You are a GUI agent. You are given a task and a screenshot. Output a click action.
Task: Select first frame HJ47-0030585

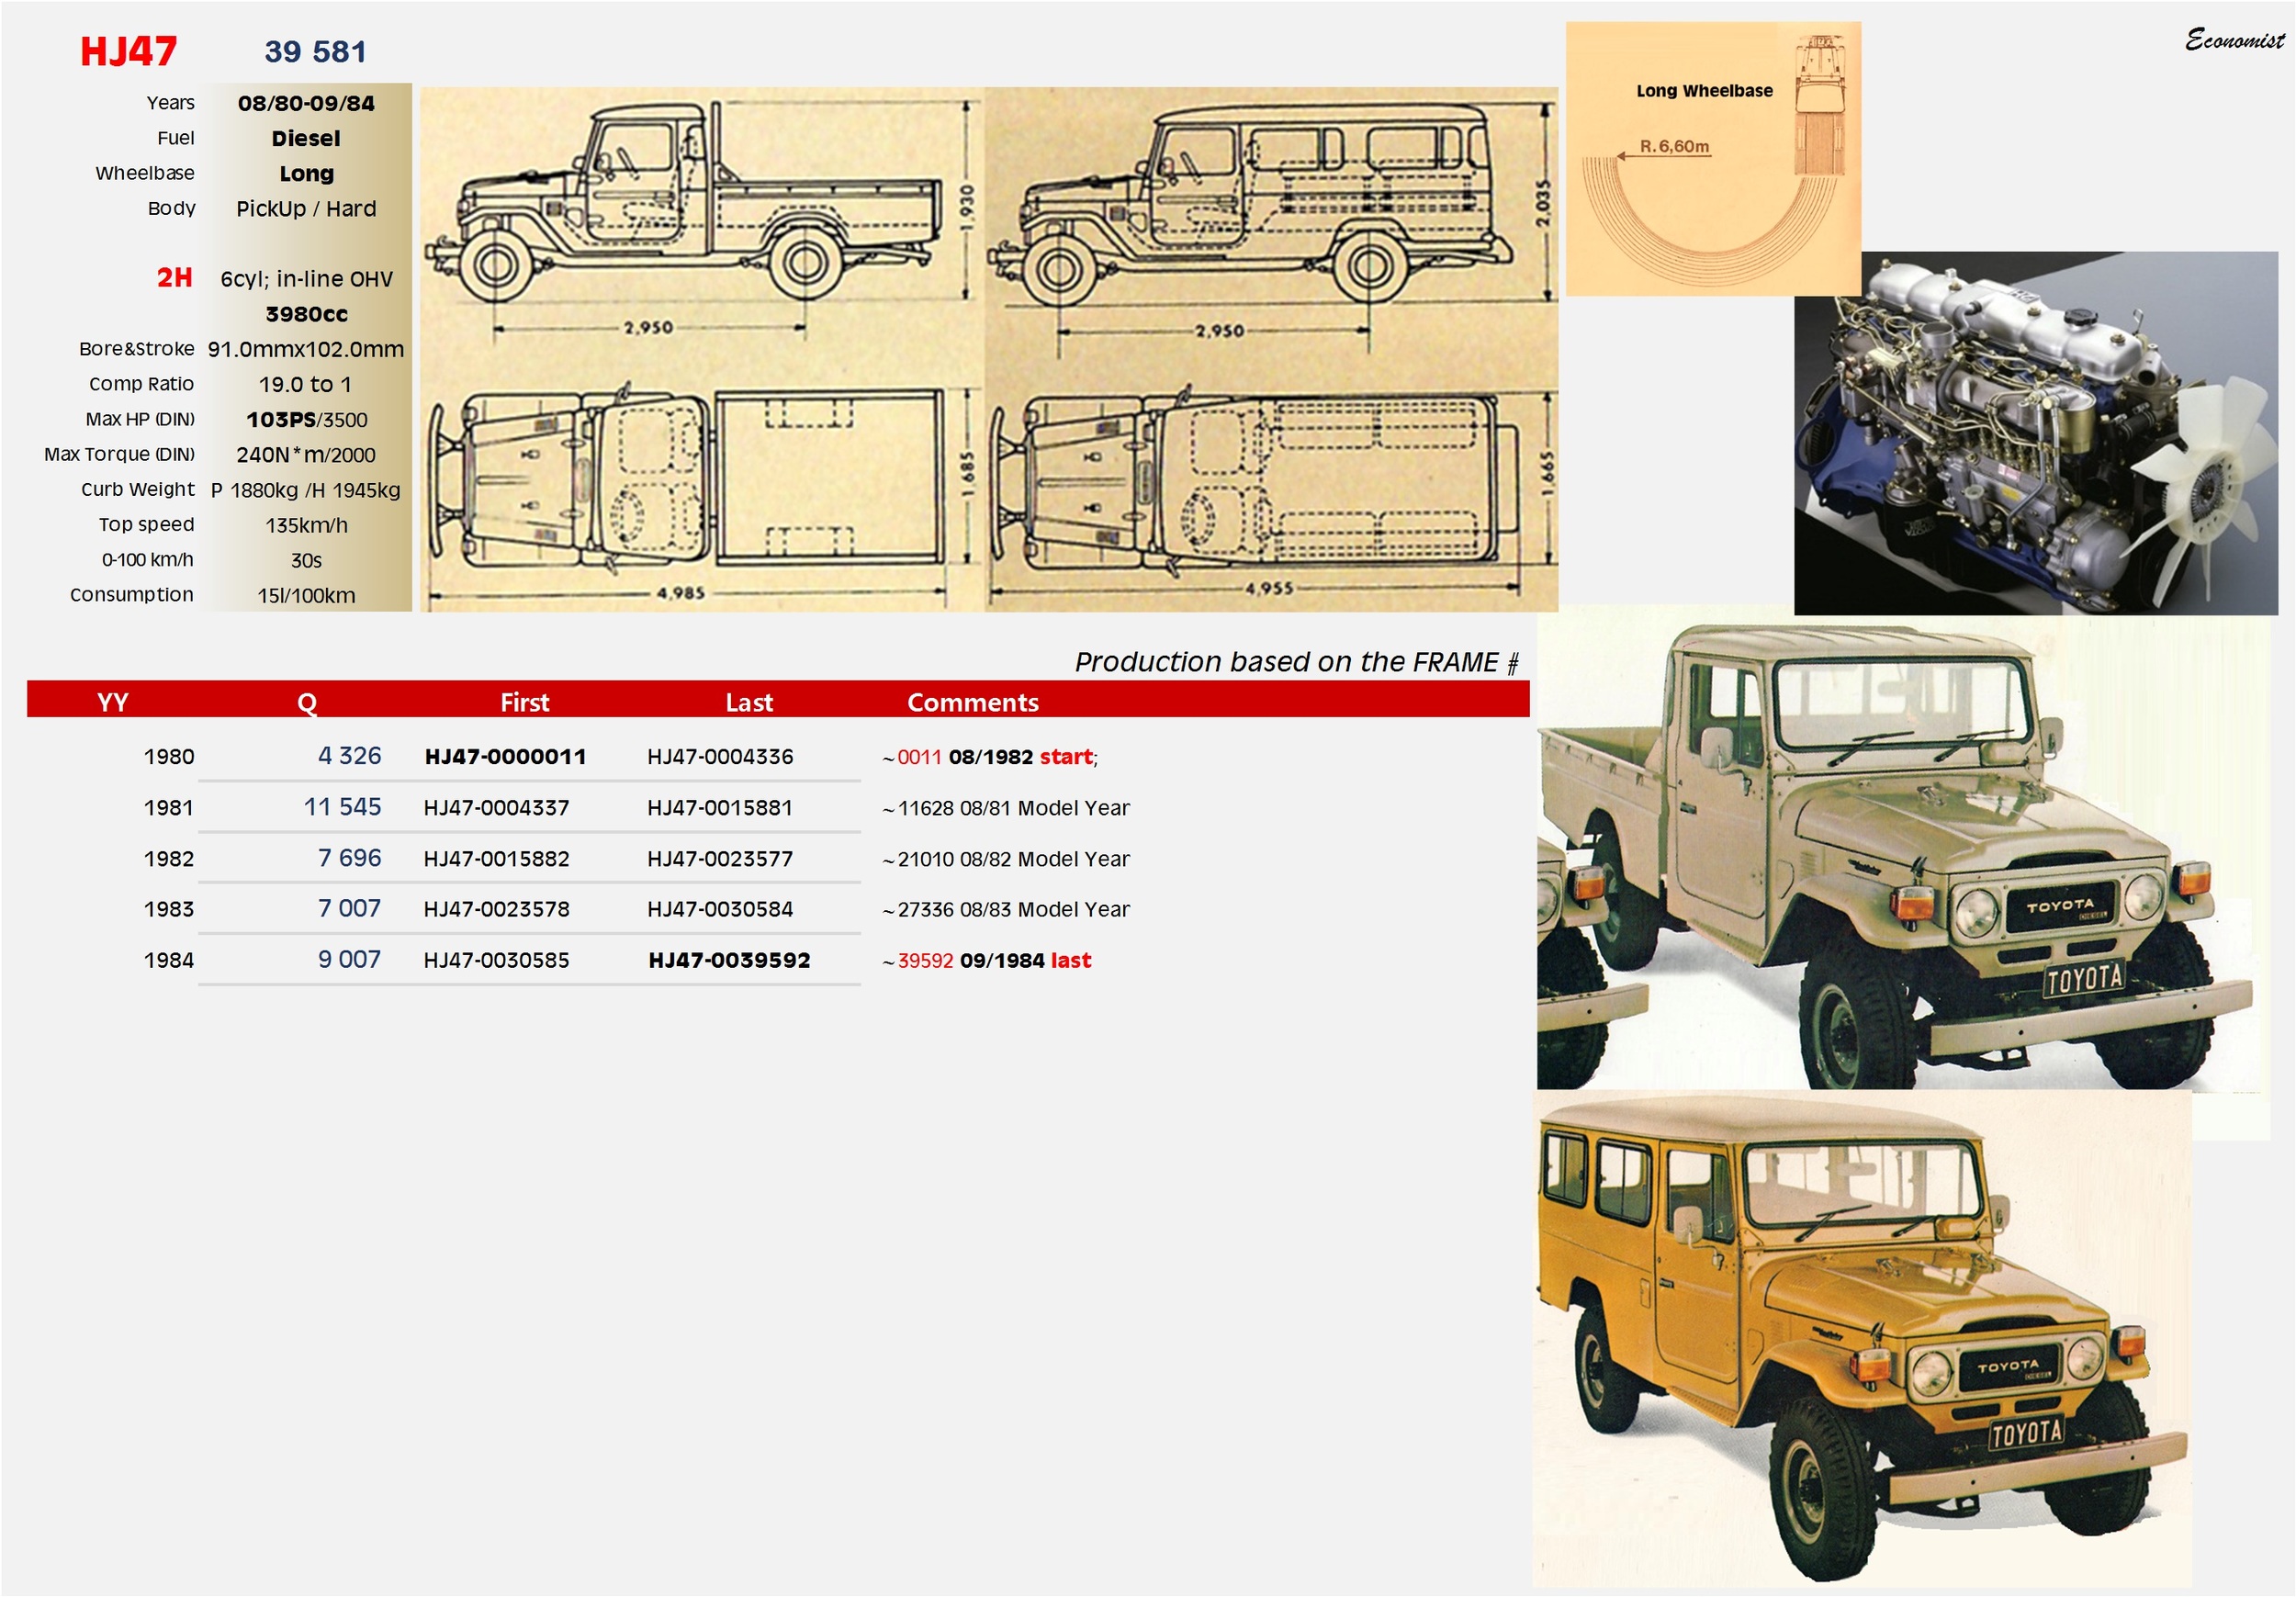(496, 959)
